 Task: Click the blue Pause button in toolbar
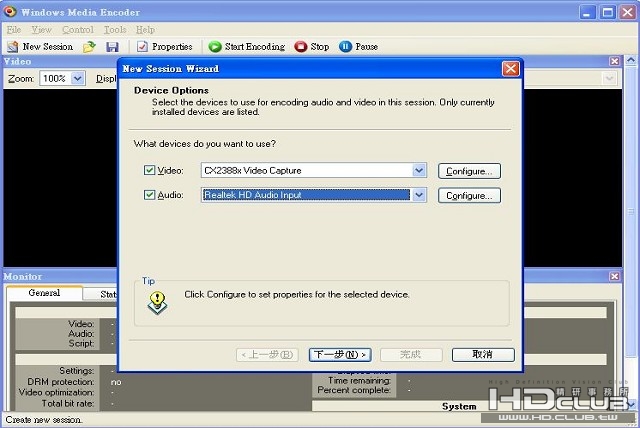[358, 47]
